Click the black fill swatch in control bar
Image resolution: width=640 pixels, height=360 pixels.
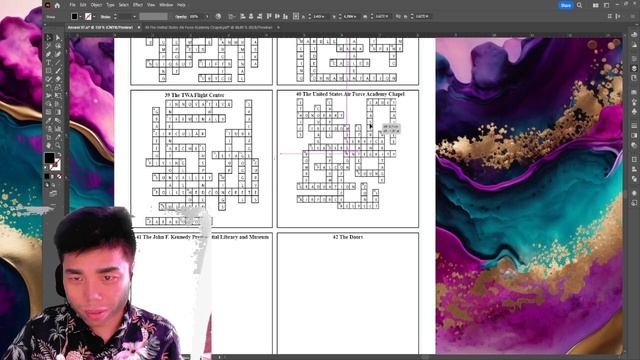coord(74,16)
